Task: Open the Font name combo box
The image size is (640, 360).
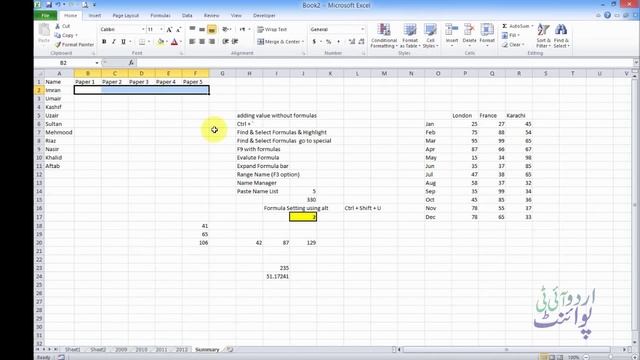Action: [122, 29]
